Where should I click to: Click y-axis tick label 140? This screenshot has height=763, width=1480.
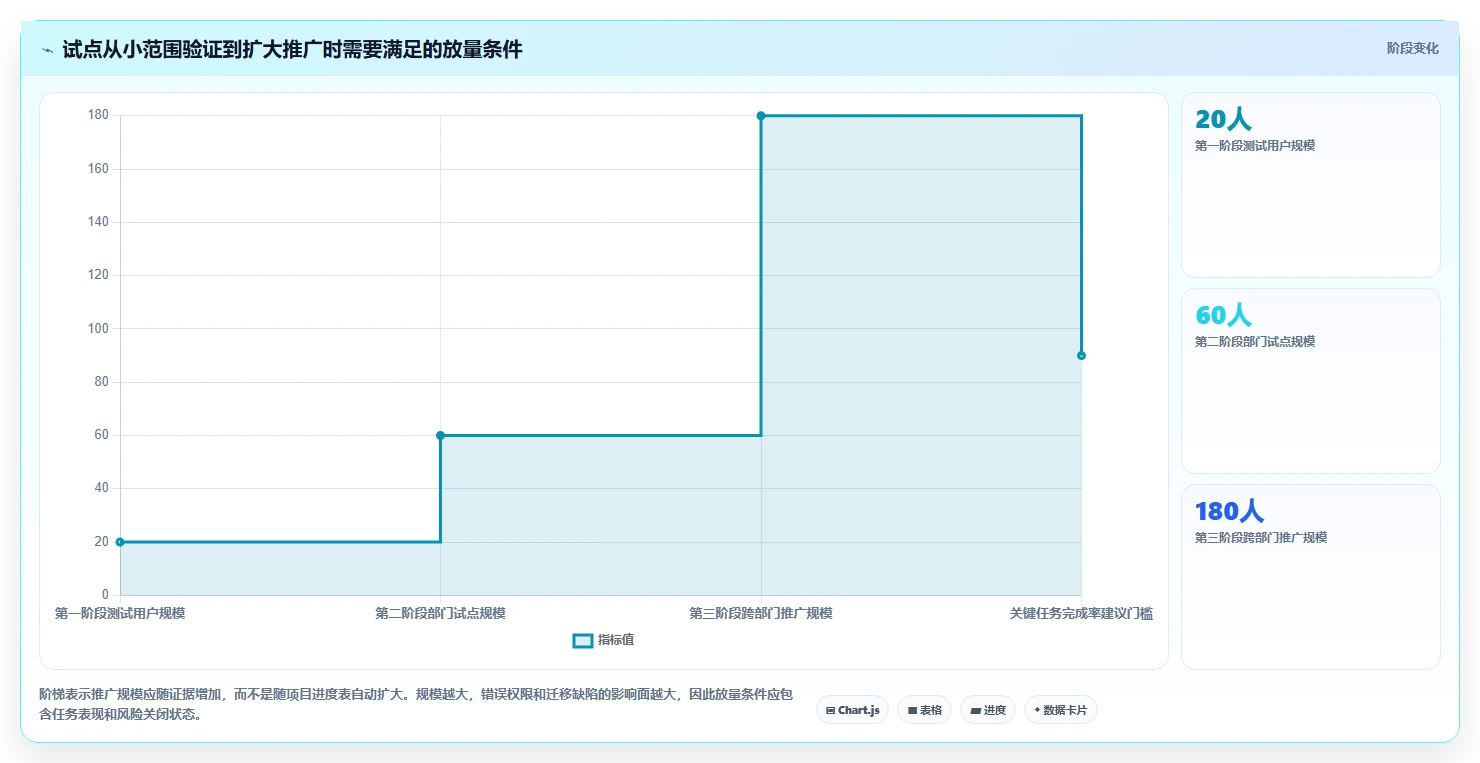98,222
